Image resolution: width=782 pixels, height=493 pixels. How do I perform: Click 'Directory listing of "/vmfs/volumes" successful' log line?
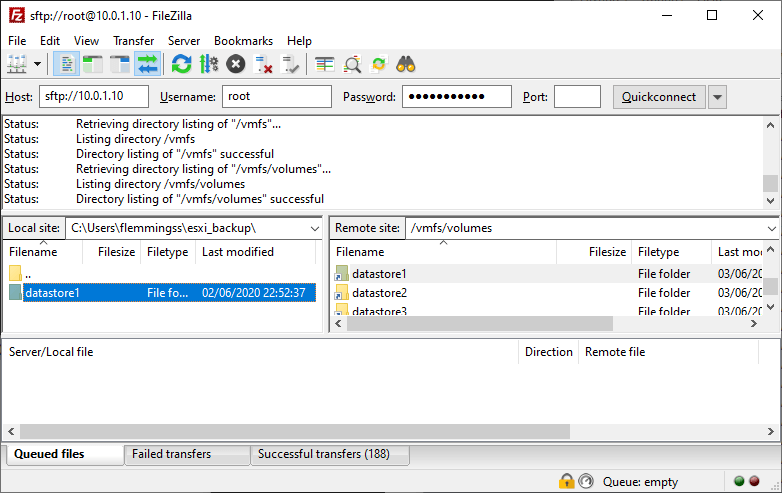(200, 199)
